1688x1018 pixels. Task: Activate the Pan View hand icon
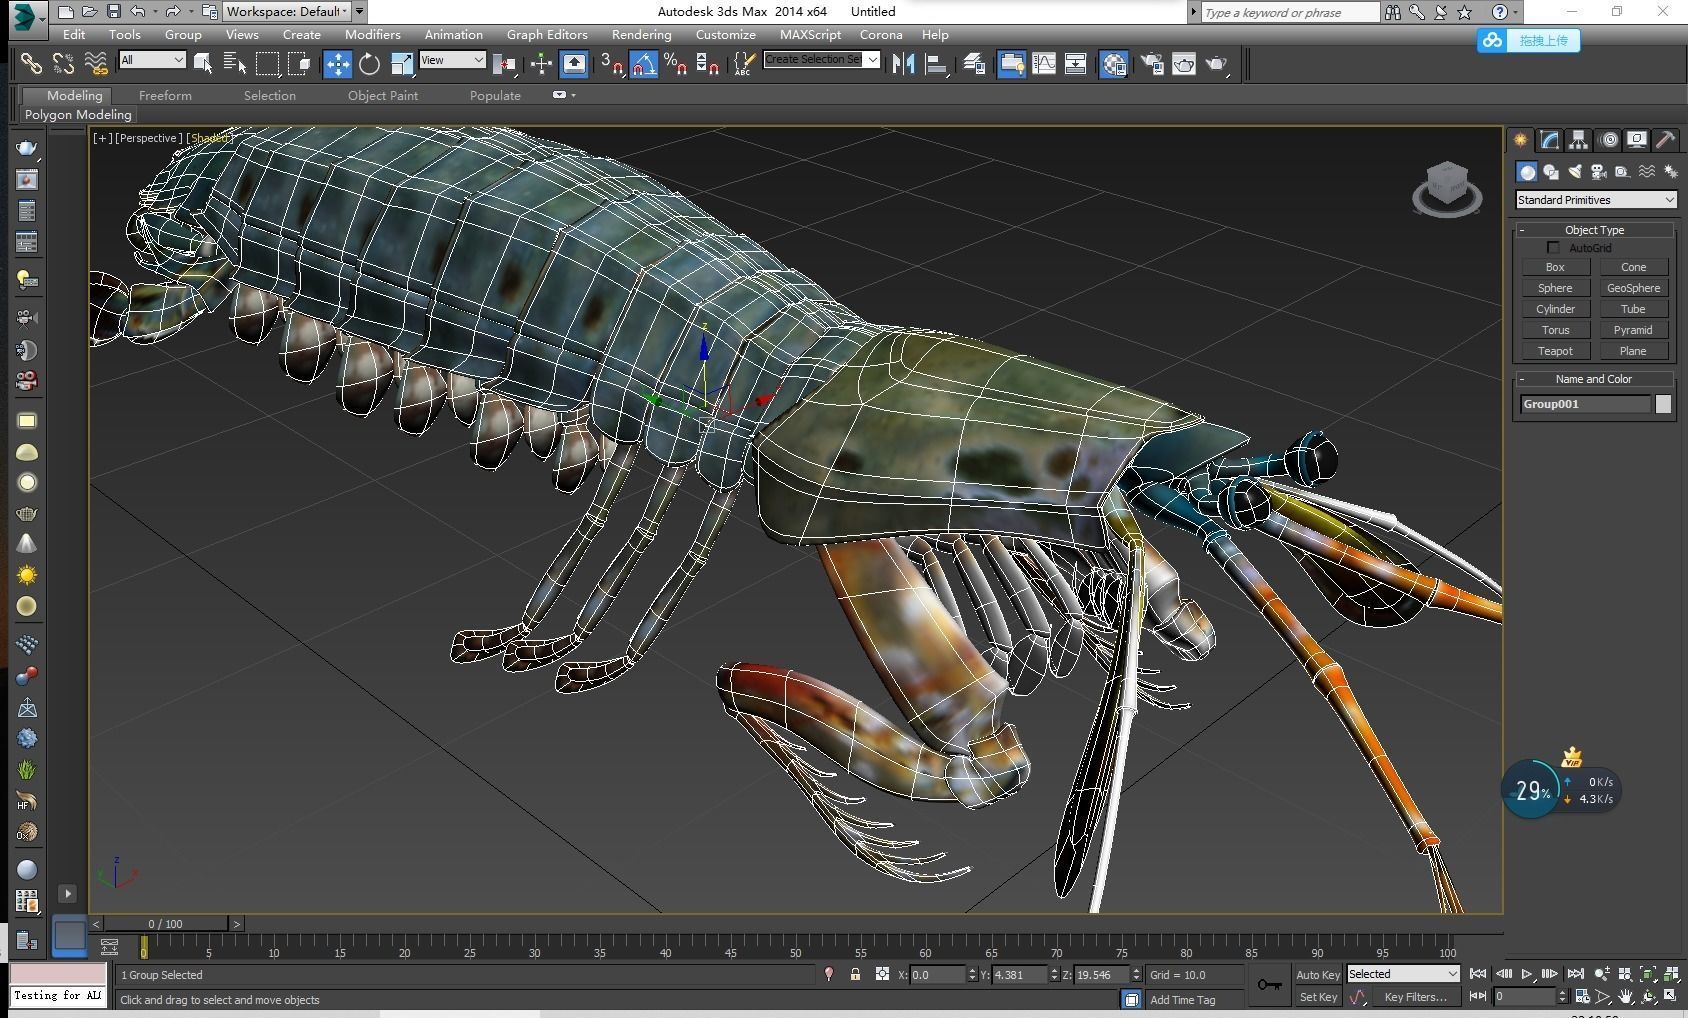pos(1626,997)
